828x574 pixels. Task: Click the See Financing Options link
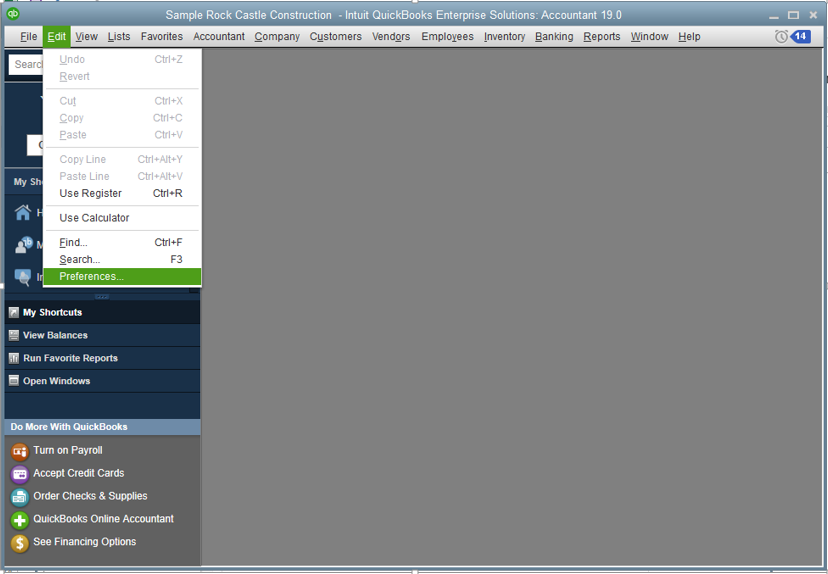point(84,541)
